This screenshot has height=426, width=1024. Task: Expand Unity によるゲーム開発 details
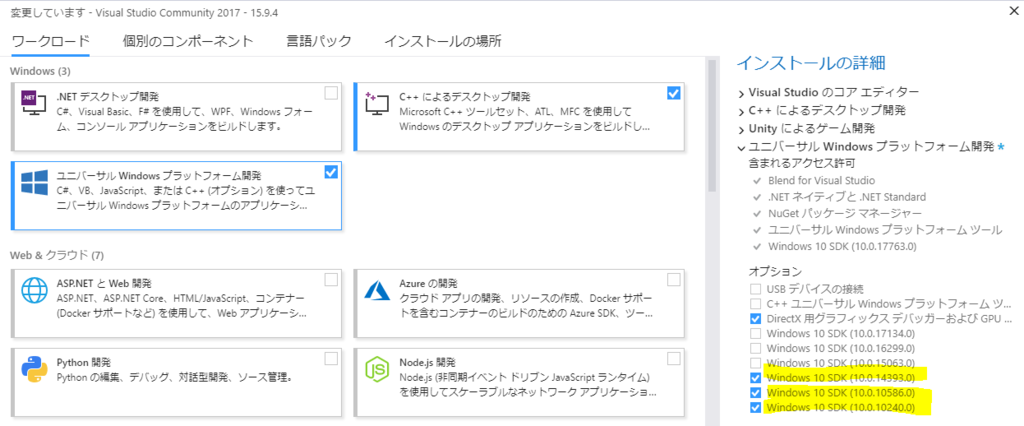point(742,128)
